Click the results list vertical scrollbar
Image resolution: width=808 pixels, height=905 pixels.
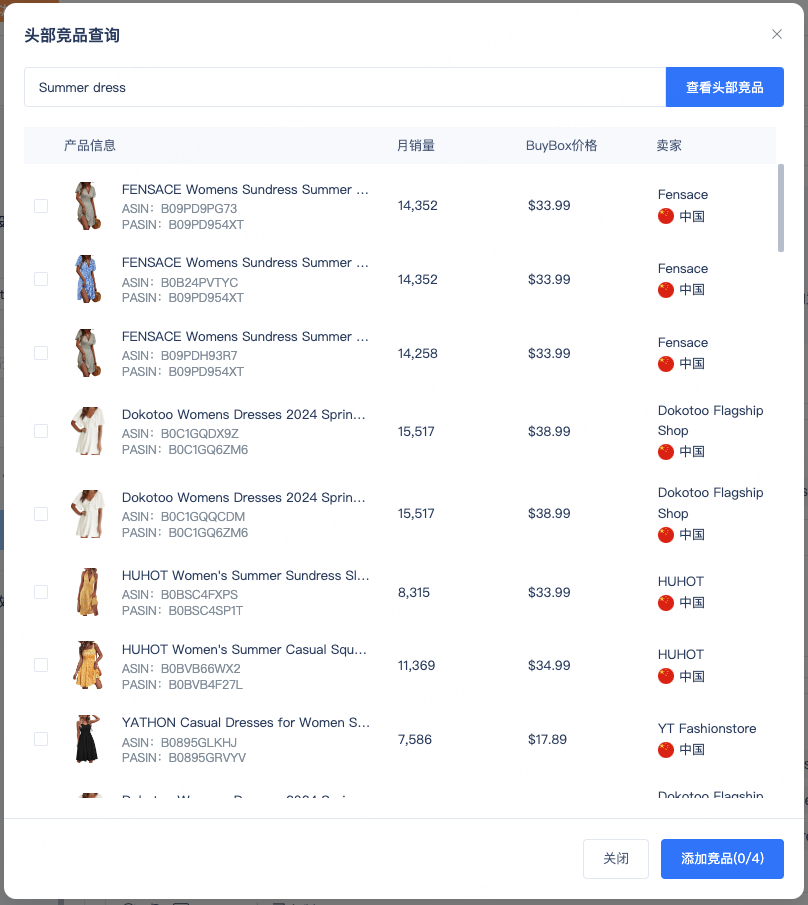coord(781,208)
